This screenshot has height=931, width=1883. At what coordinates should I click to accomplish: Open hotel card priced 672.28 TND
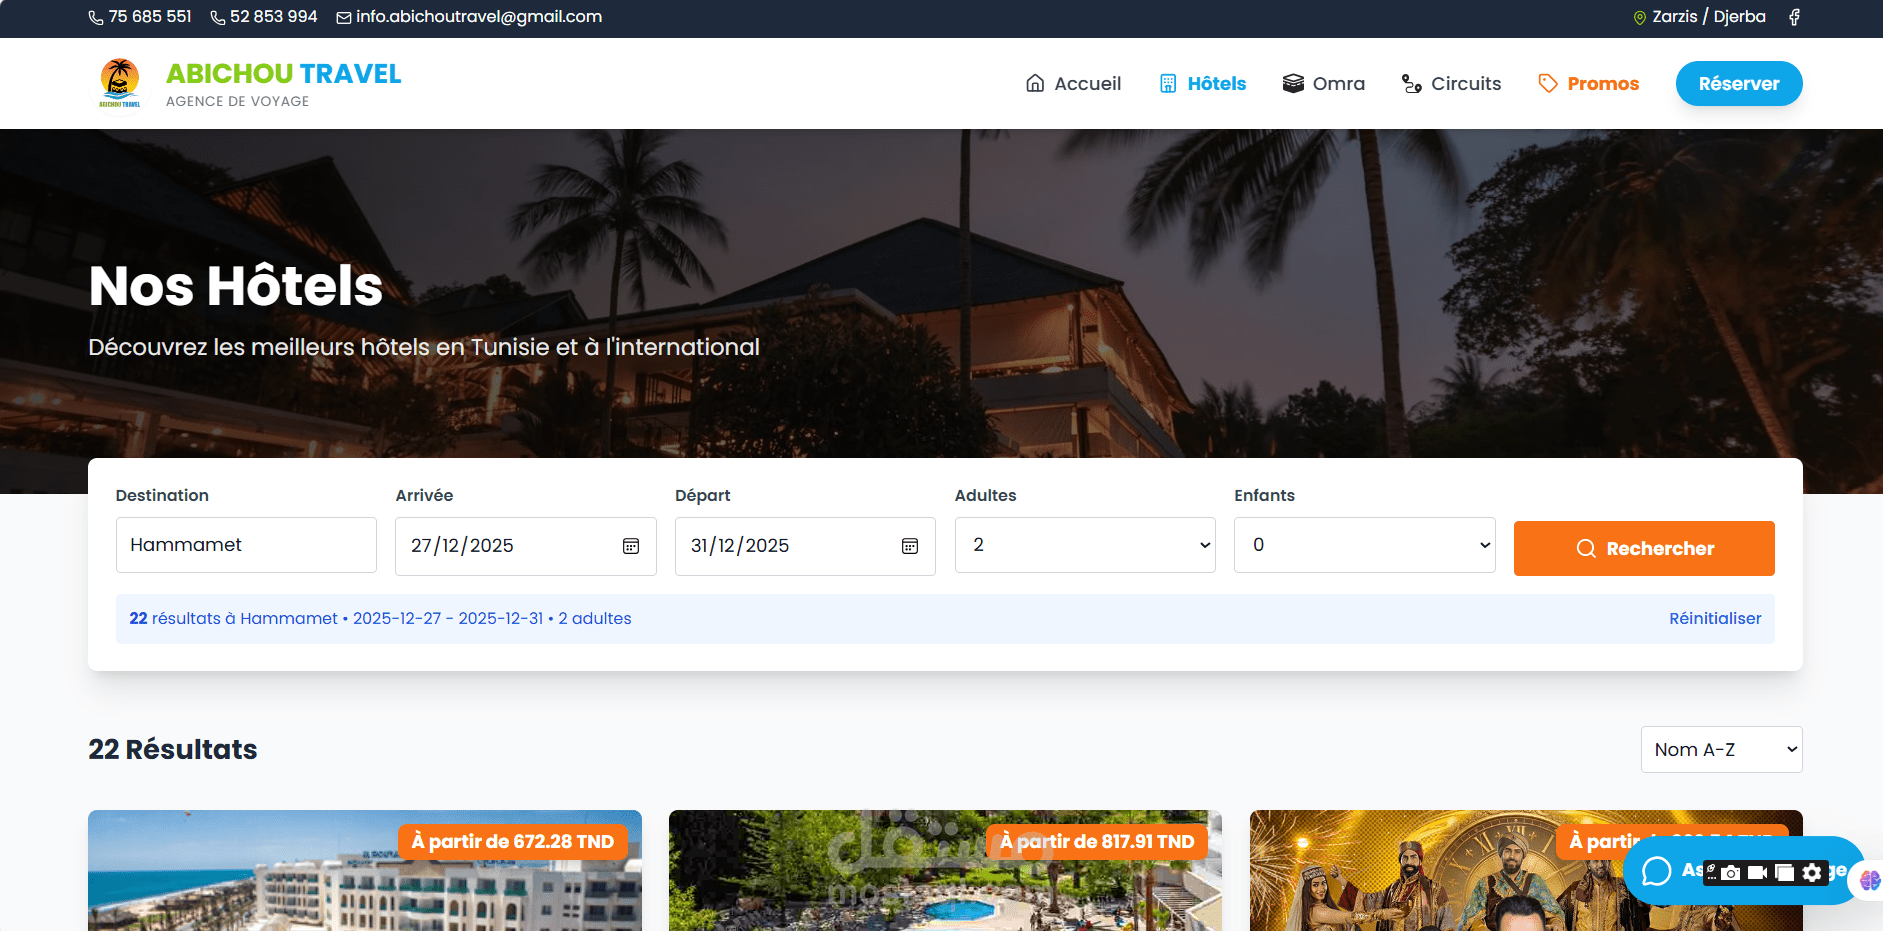coord(365,870)
